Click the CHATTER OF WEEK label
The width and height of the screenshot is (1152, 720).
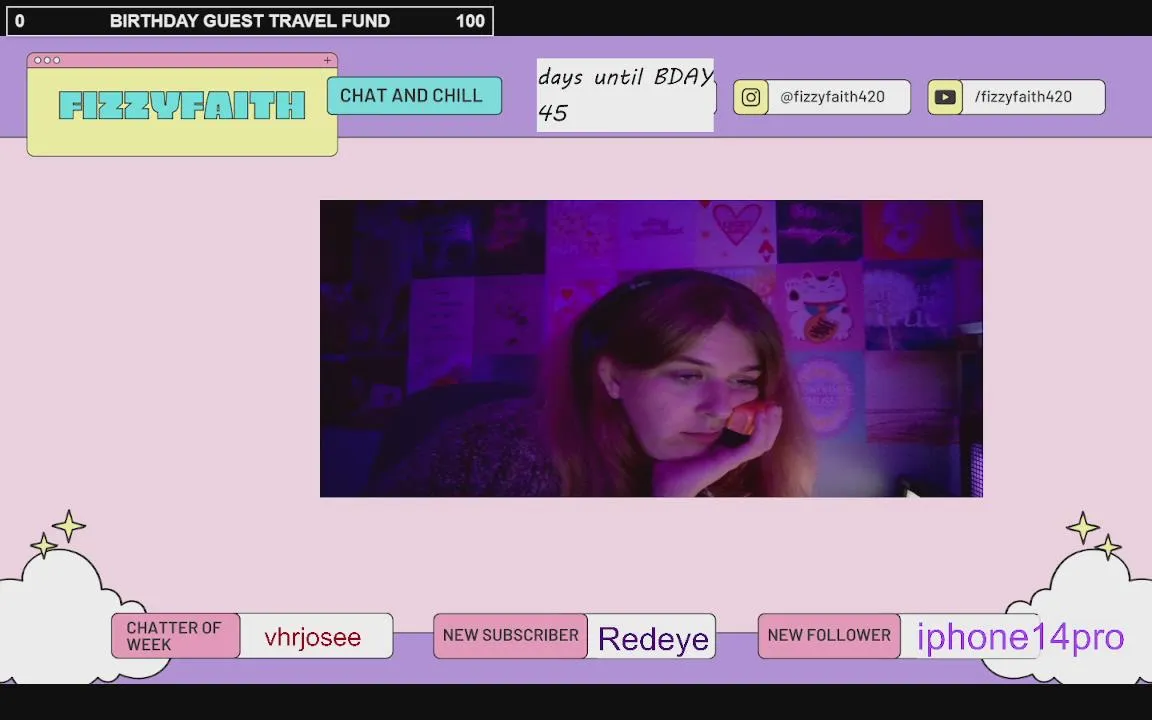click(175, 636)
